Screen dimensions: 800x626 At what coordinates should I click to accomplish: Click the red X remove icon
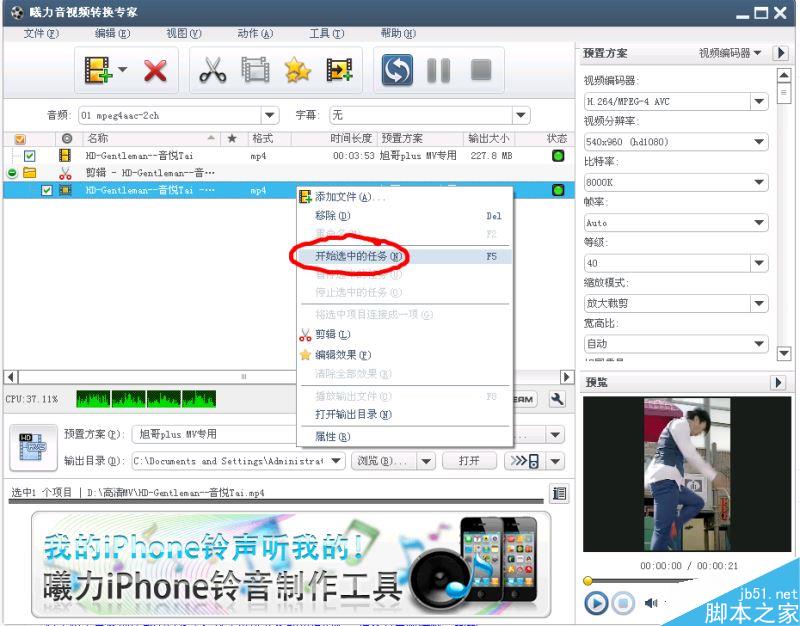[x=155, y=70]
